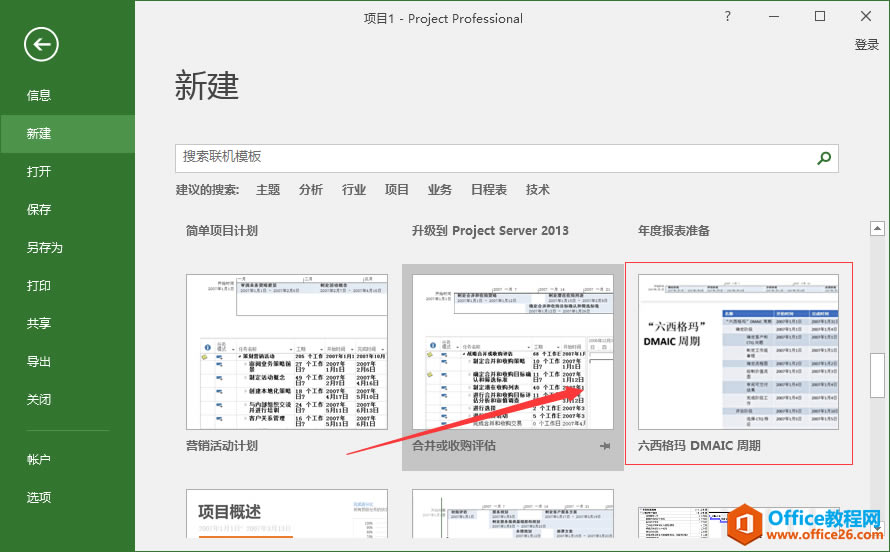Screen dimensions: 890x552
Task: Click the search magnifier icon
Action: pyautogui.click(x=824, y=158)
